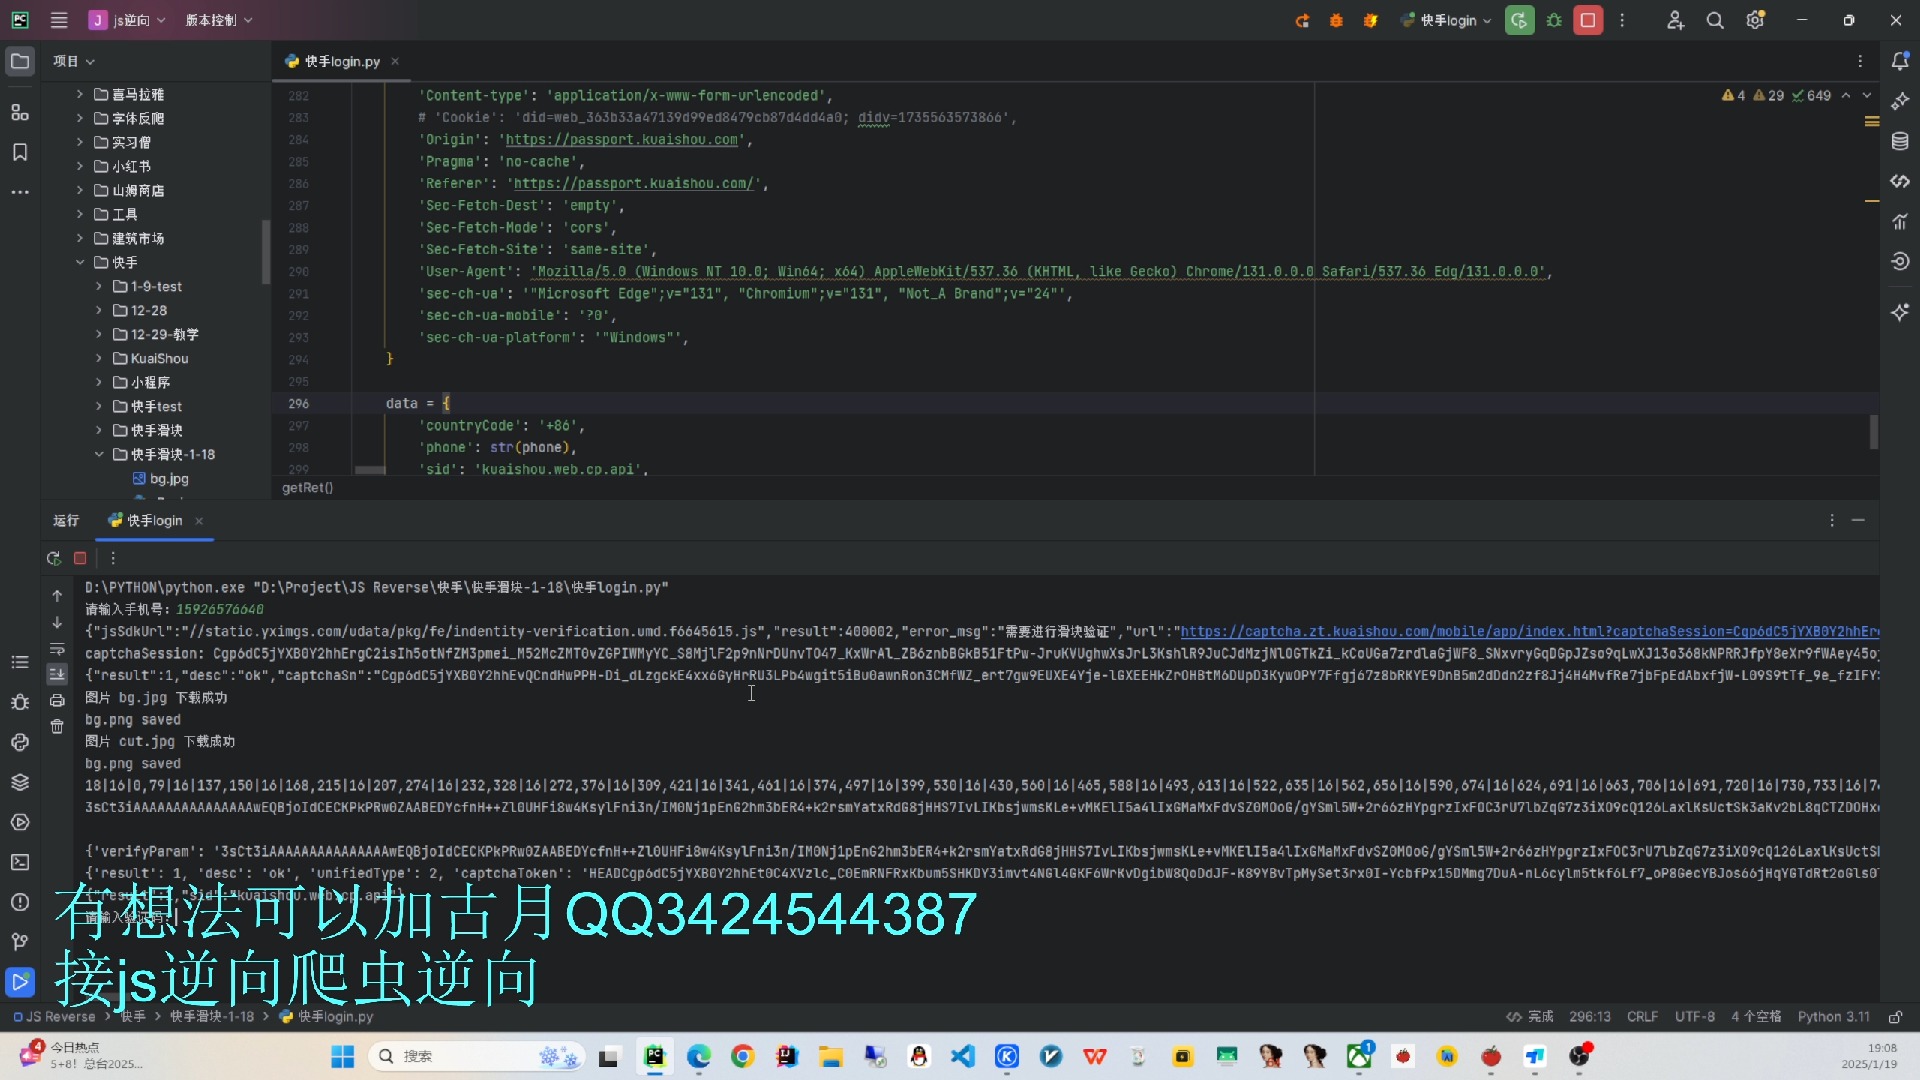Expand the 12-28 folder
This screenshot has height=1080, width=1920.
99,310
